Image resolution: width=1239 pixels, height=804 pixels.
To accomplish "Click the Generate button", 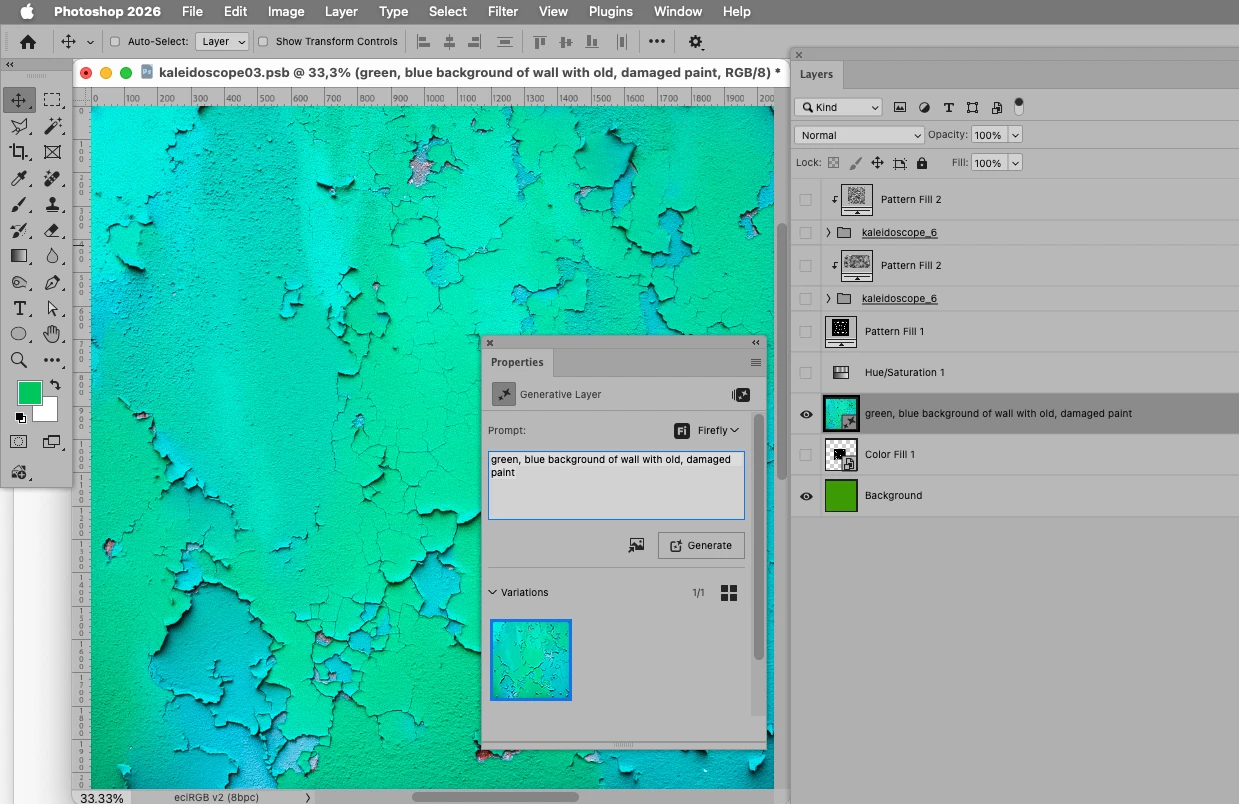I will click(701, 545).
